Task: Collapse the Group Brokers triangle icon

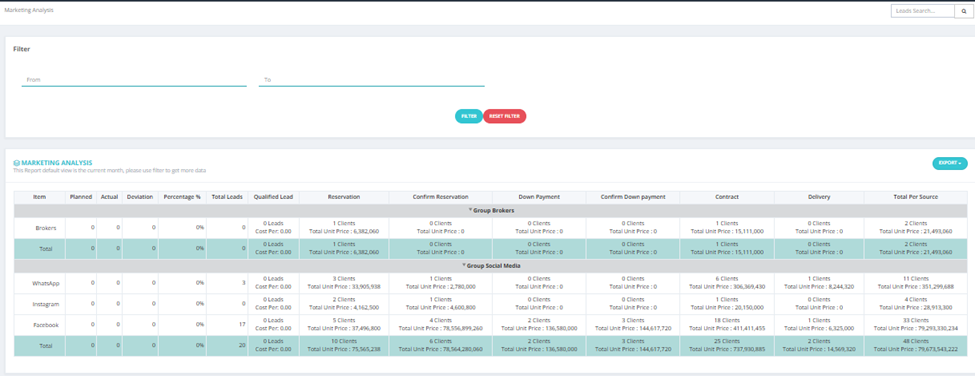Action: click(x=471, y=210)
